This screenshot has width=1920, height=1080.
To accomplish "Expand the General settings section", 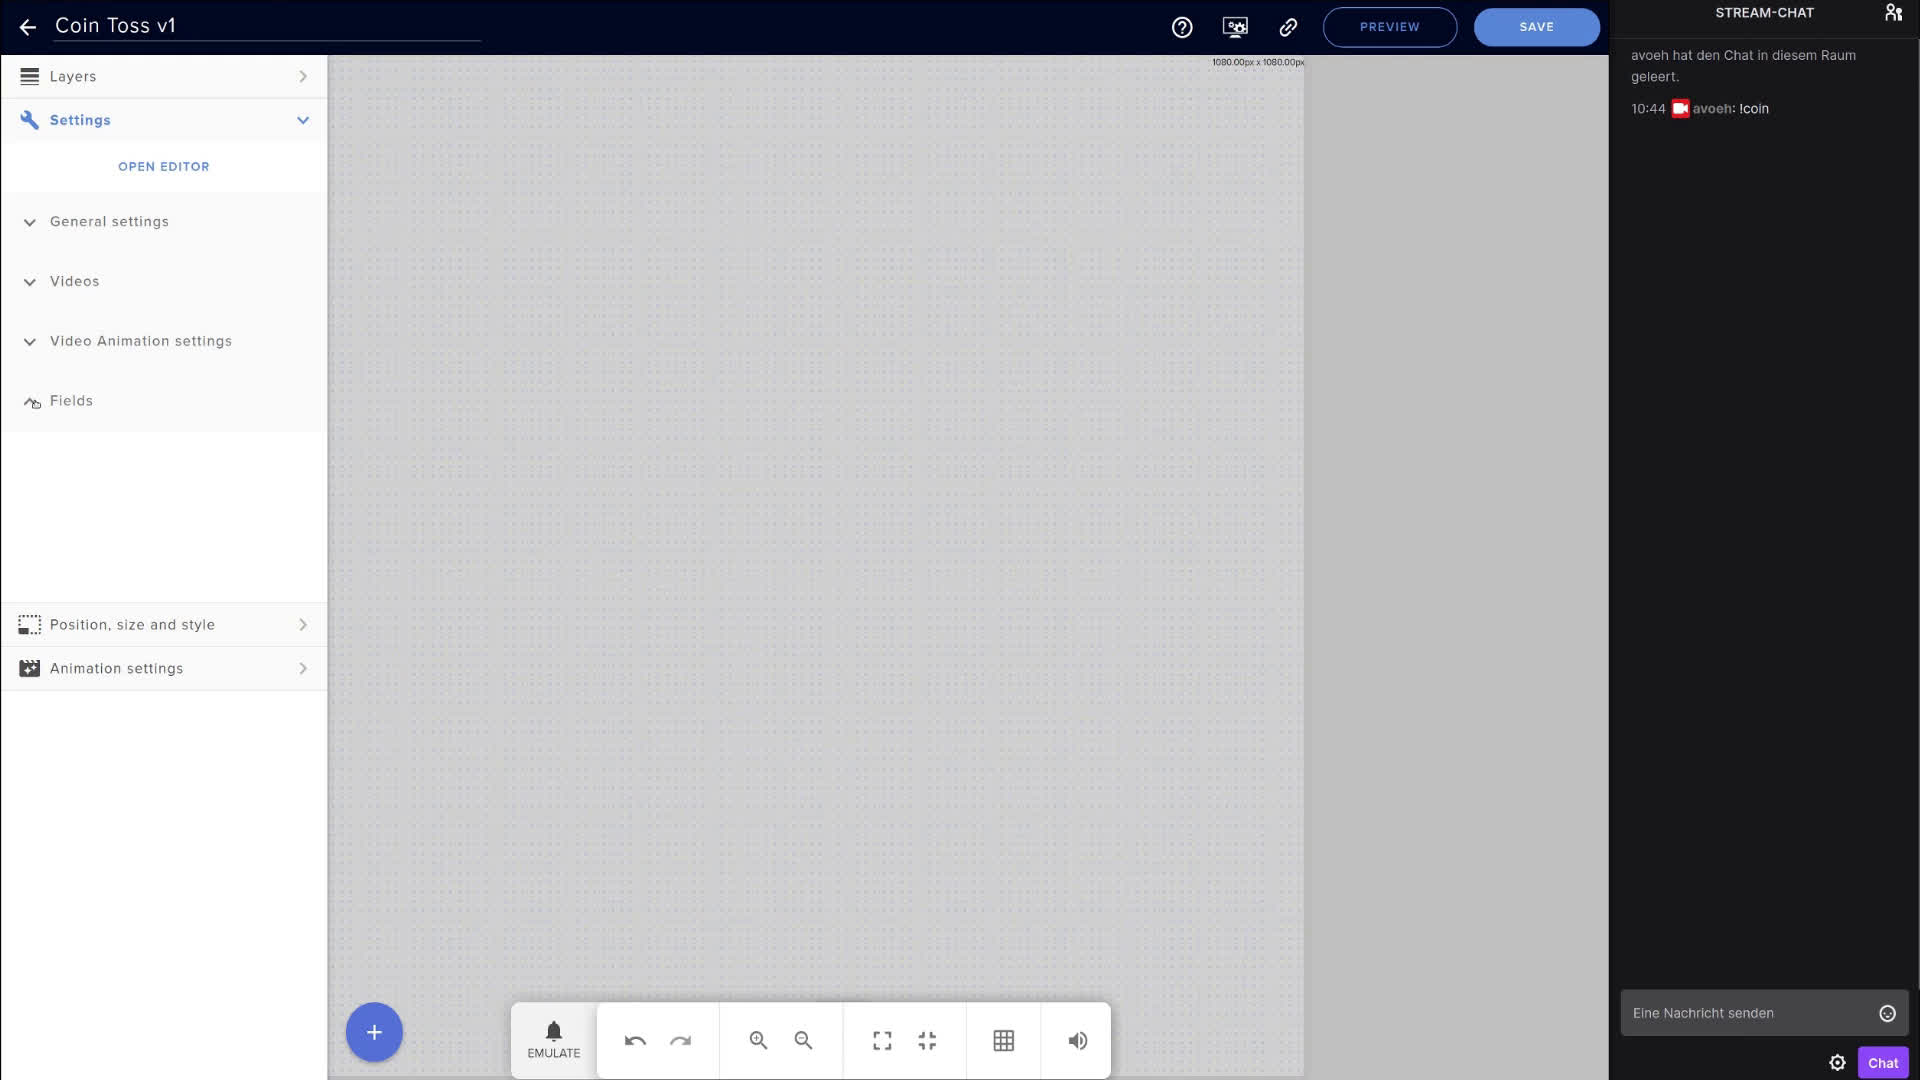I will 109,222.
